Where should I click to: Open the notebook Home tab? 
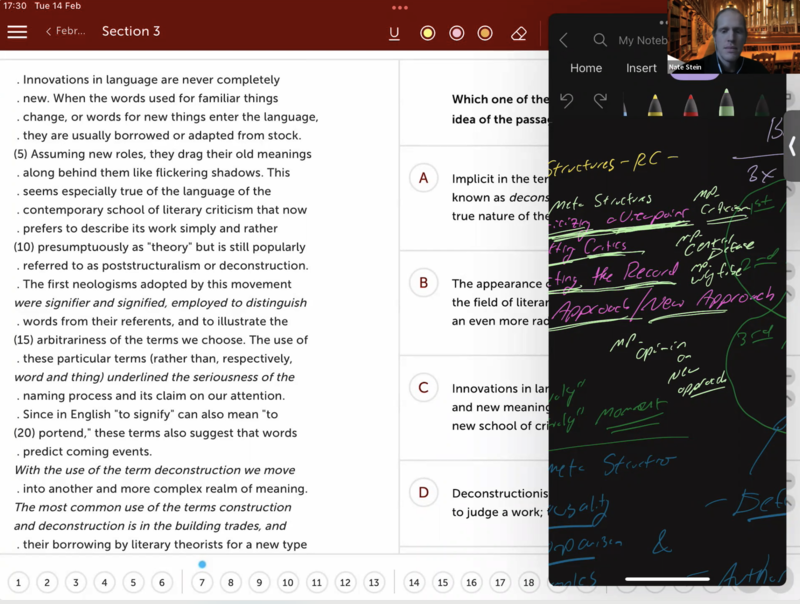pyautogui.click(x=586, y=68)
